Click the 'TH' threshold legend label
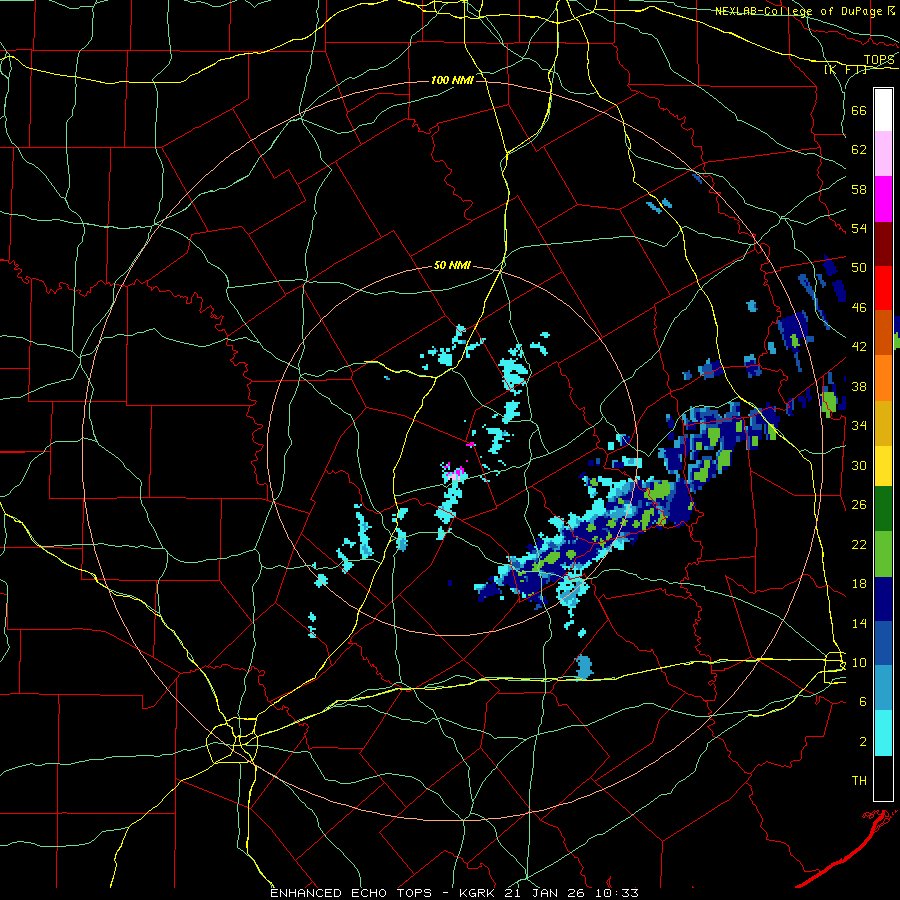The width and height of the screenshot is (900, 900). click(x=859, y=781)
